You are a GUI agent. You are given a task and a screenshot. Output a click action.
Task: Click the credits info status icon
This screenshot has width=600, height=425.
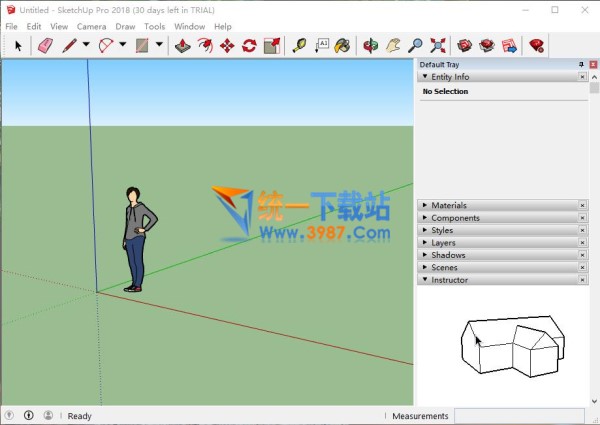tap(29, 415)
